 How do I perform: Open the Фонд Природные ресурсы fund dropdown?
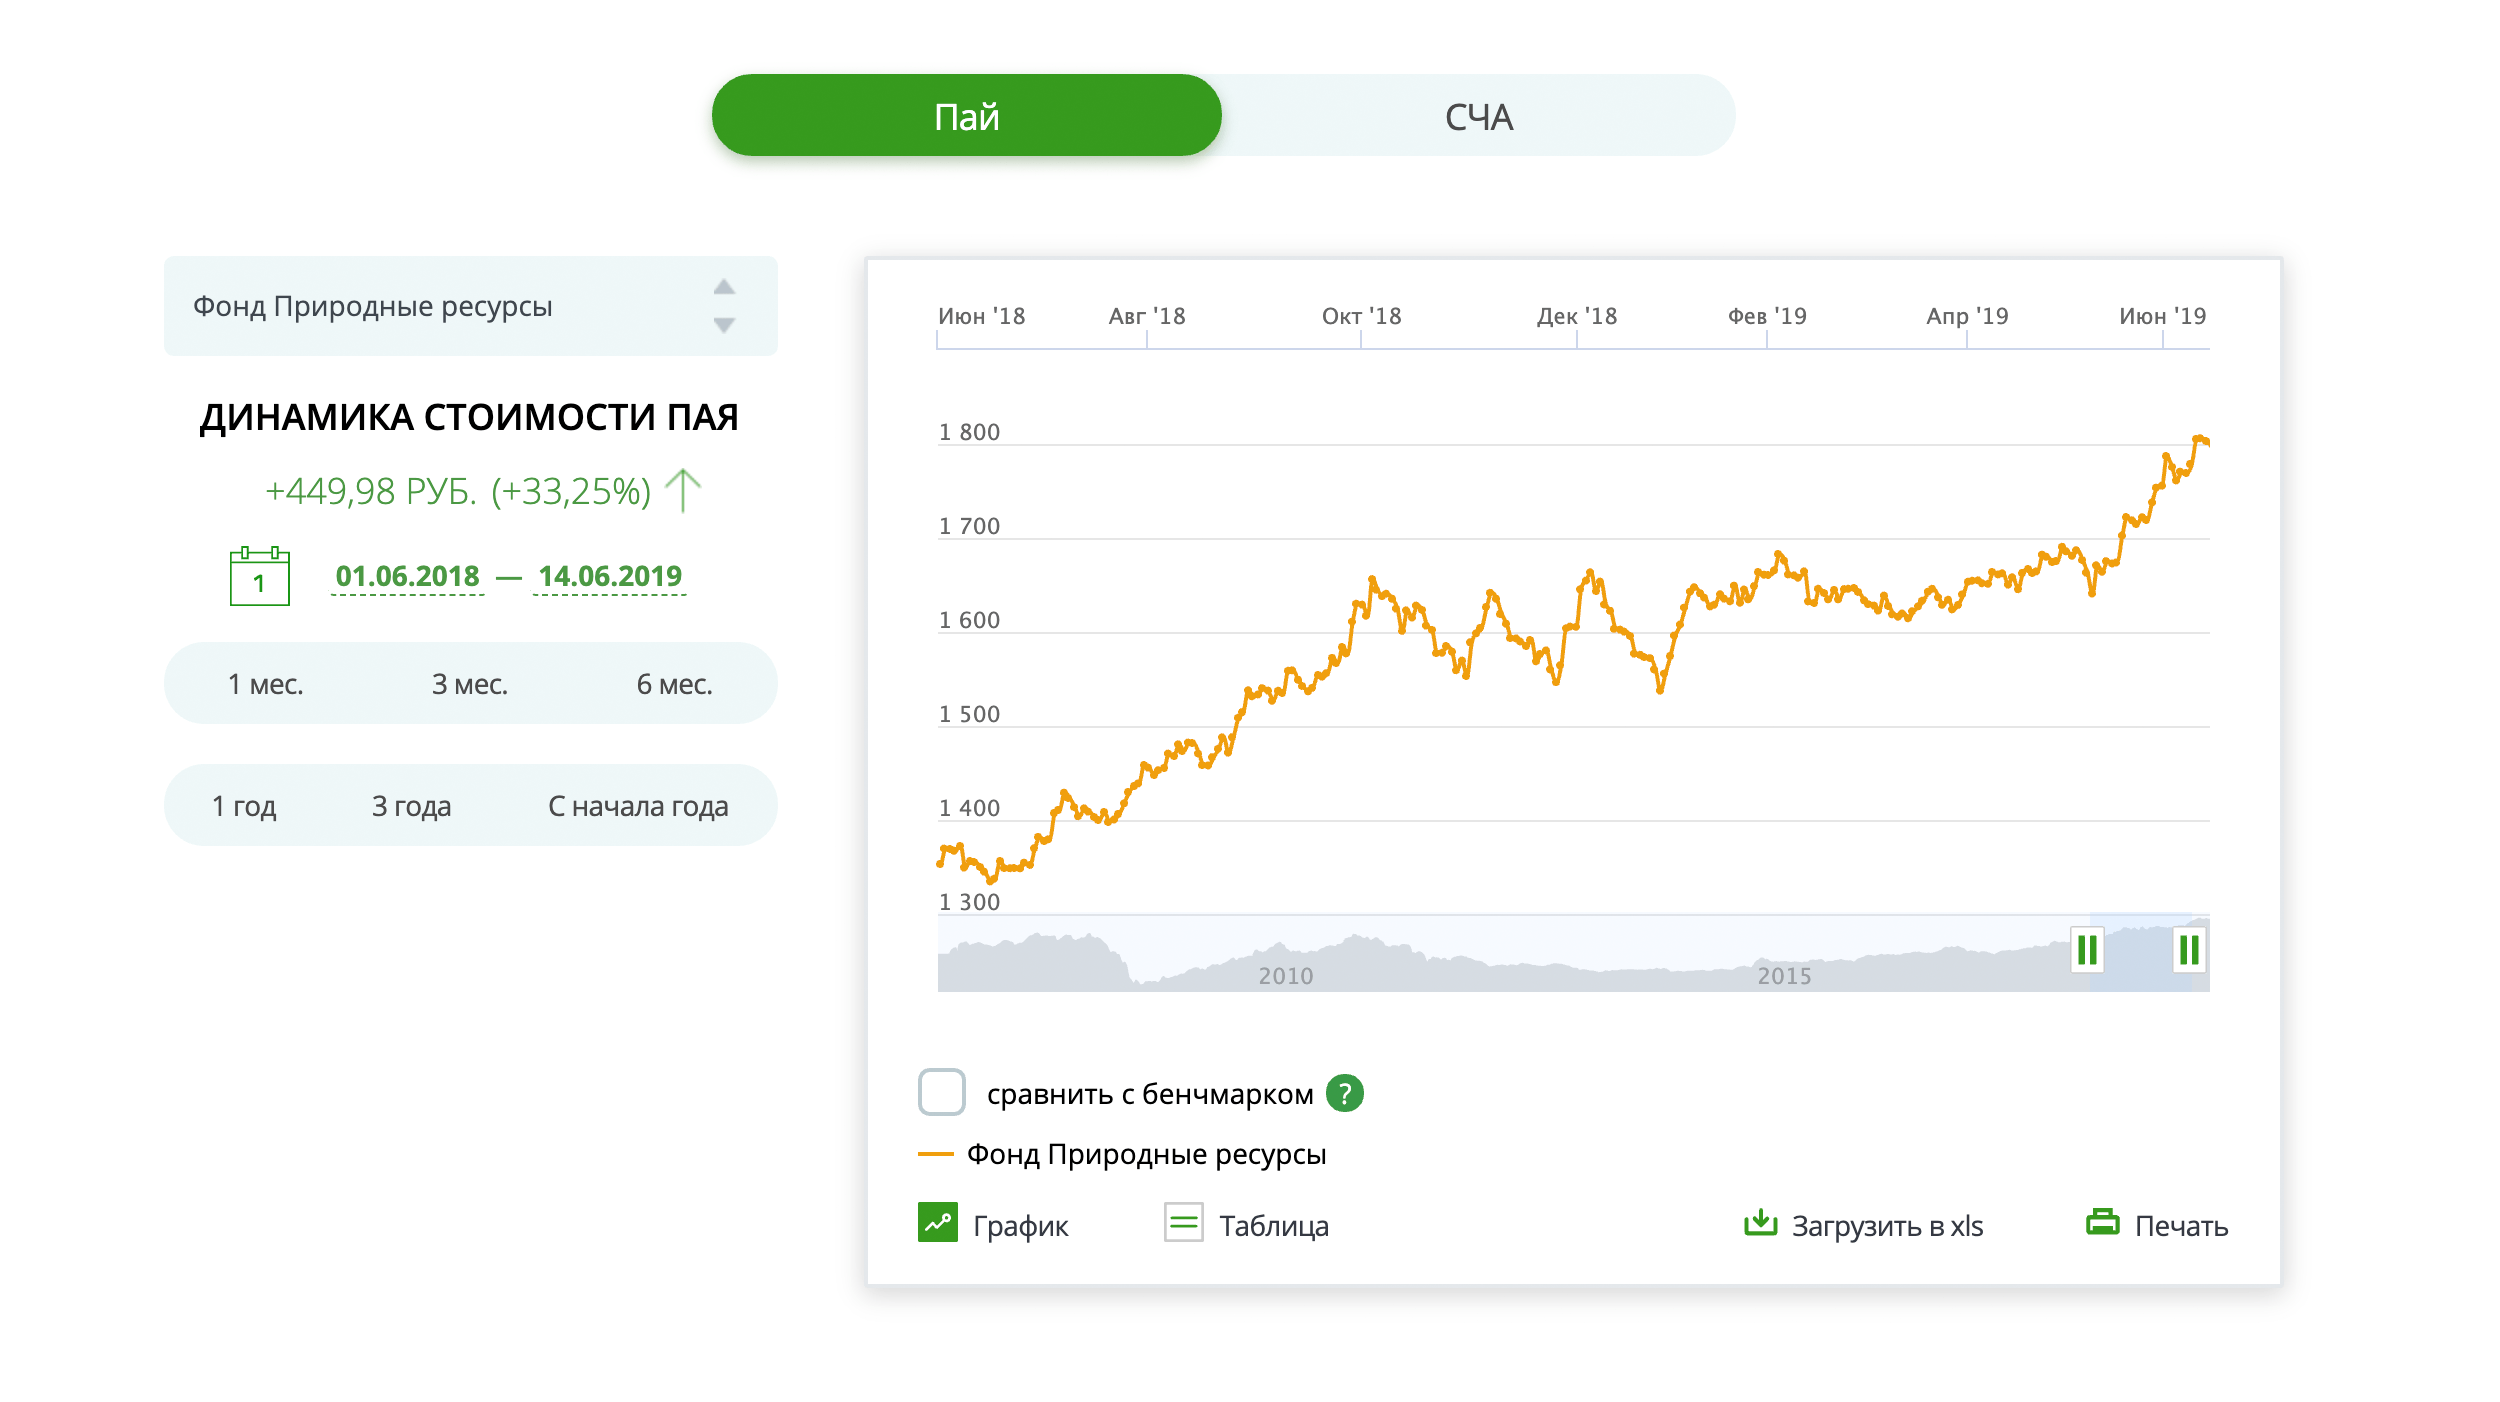point(471,306)
